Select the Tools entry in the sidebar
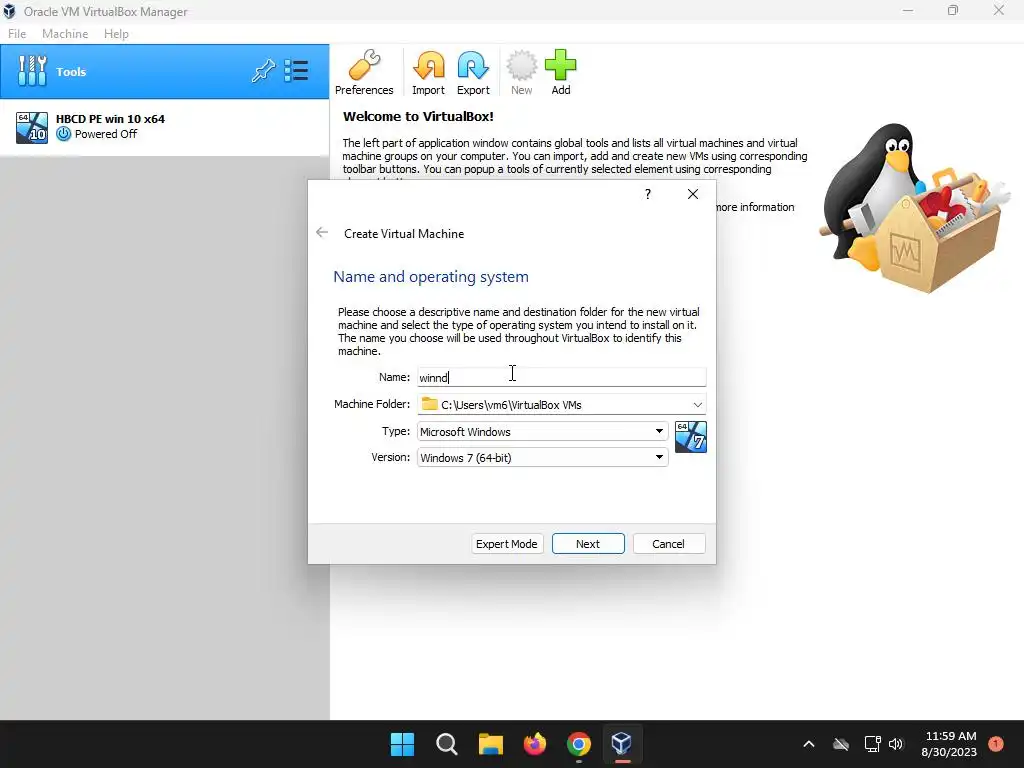This screenshot has width=1024, height=768. coord(164,72)
